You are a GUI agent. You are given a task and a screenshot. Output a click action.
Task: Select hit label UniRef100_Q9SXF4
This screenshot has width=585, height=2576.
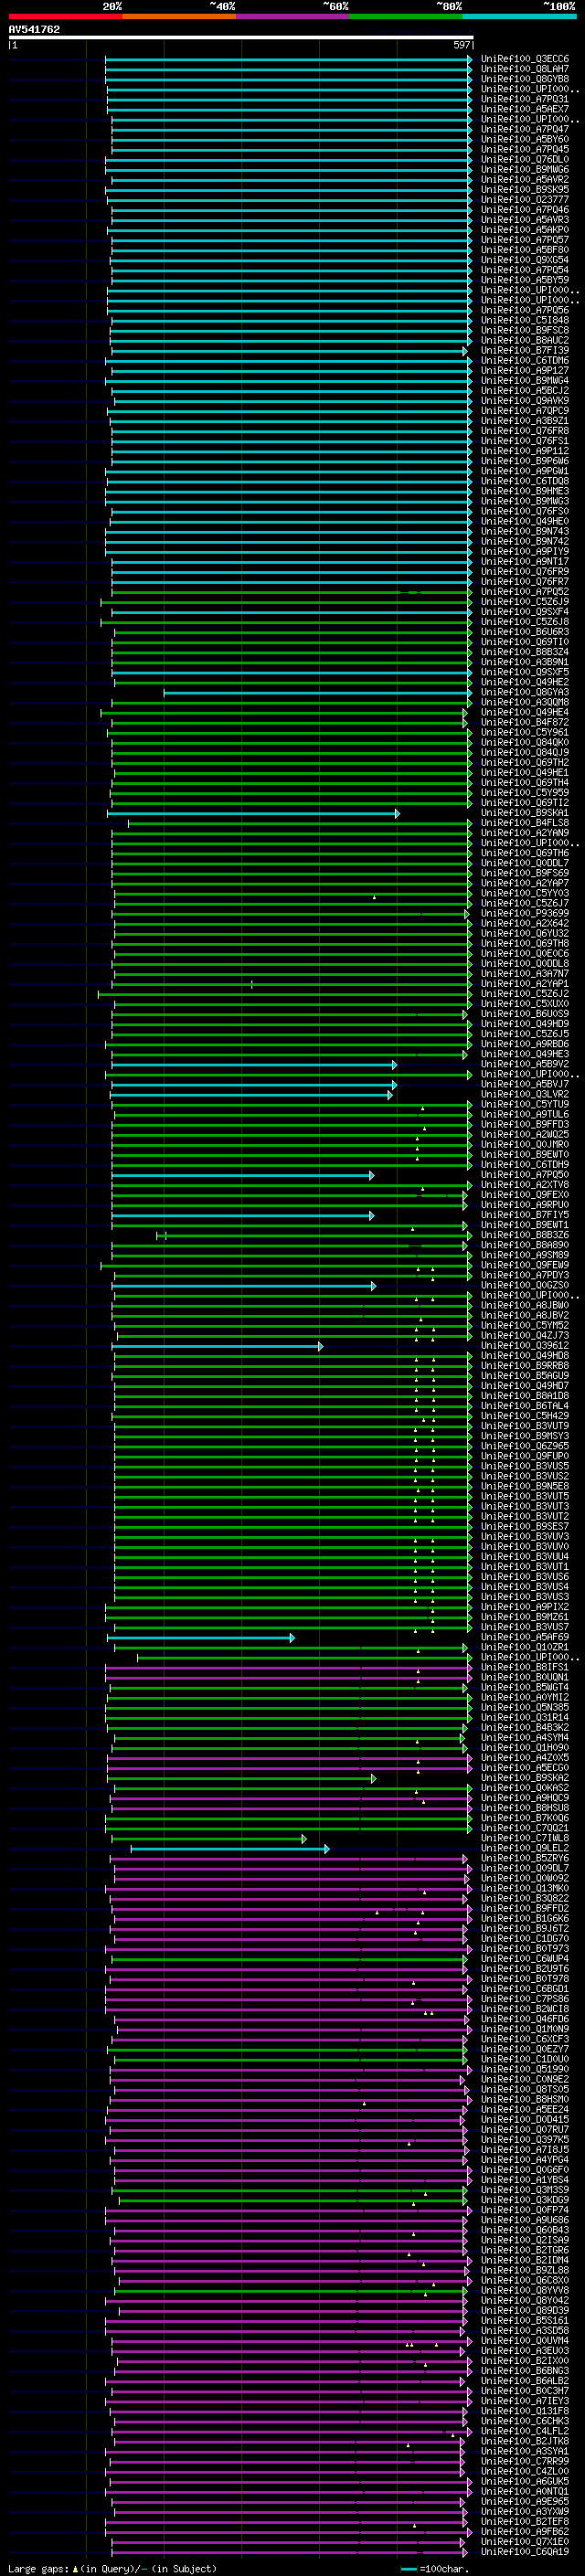pyautogui.click(x=524, y=612)
